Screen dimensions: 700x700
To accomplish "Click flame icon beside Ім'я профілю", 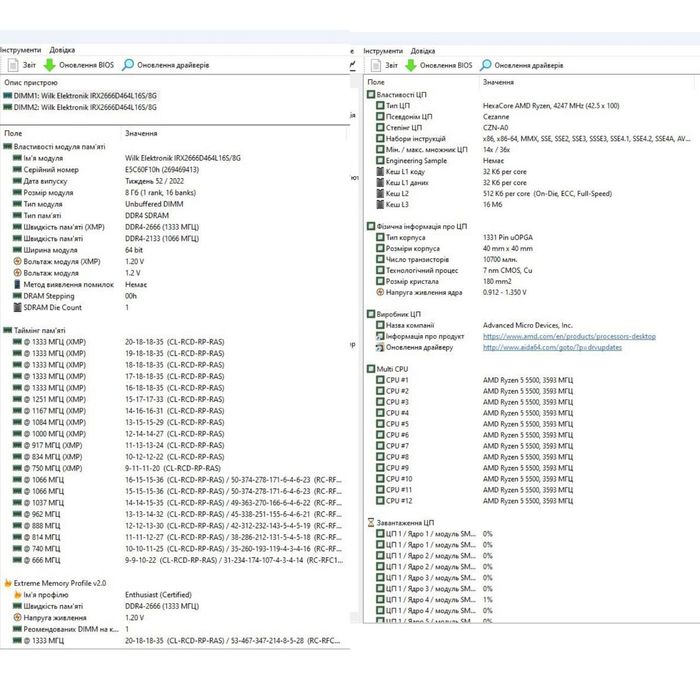I will coord(17,595).
